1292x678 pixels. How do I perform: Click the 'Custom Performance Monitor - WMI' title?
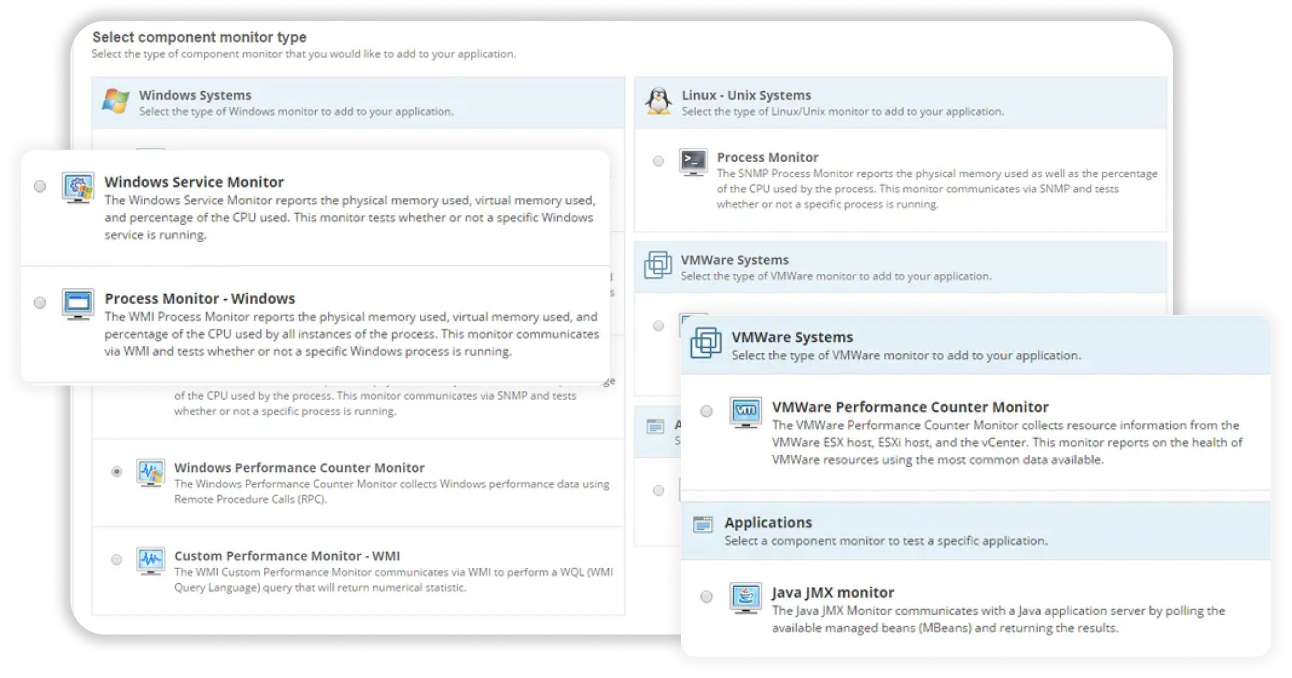pos(287,555)
